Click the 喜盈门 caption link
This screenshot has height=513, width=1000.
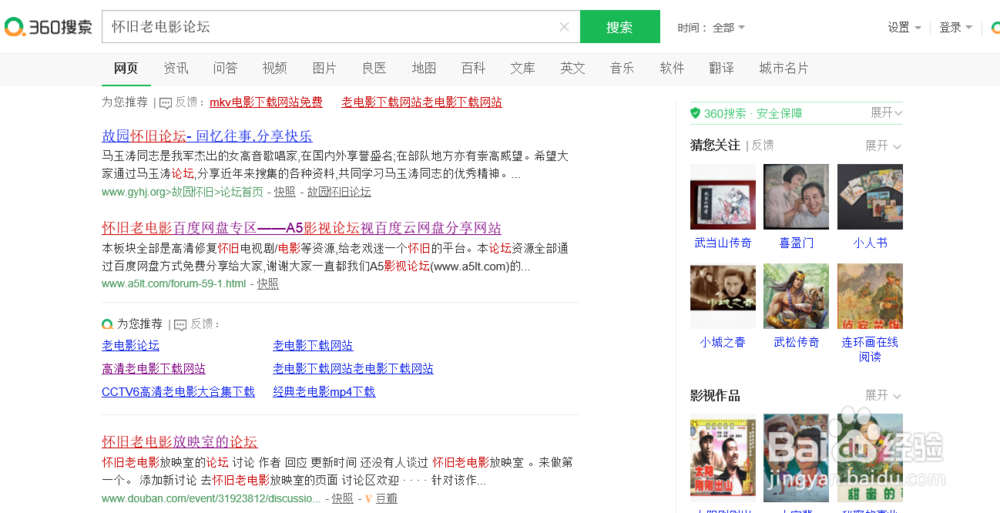(797, 243)
